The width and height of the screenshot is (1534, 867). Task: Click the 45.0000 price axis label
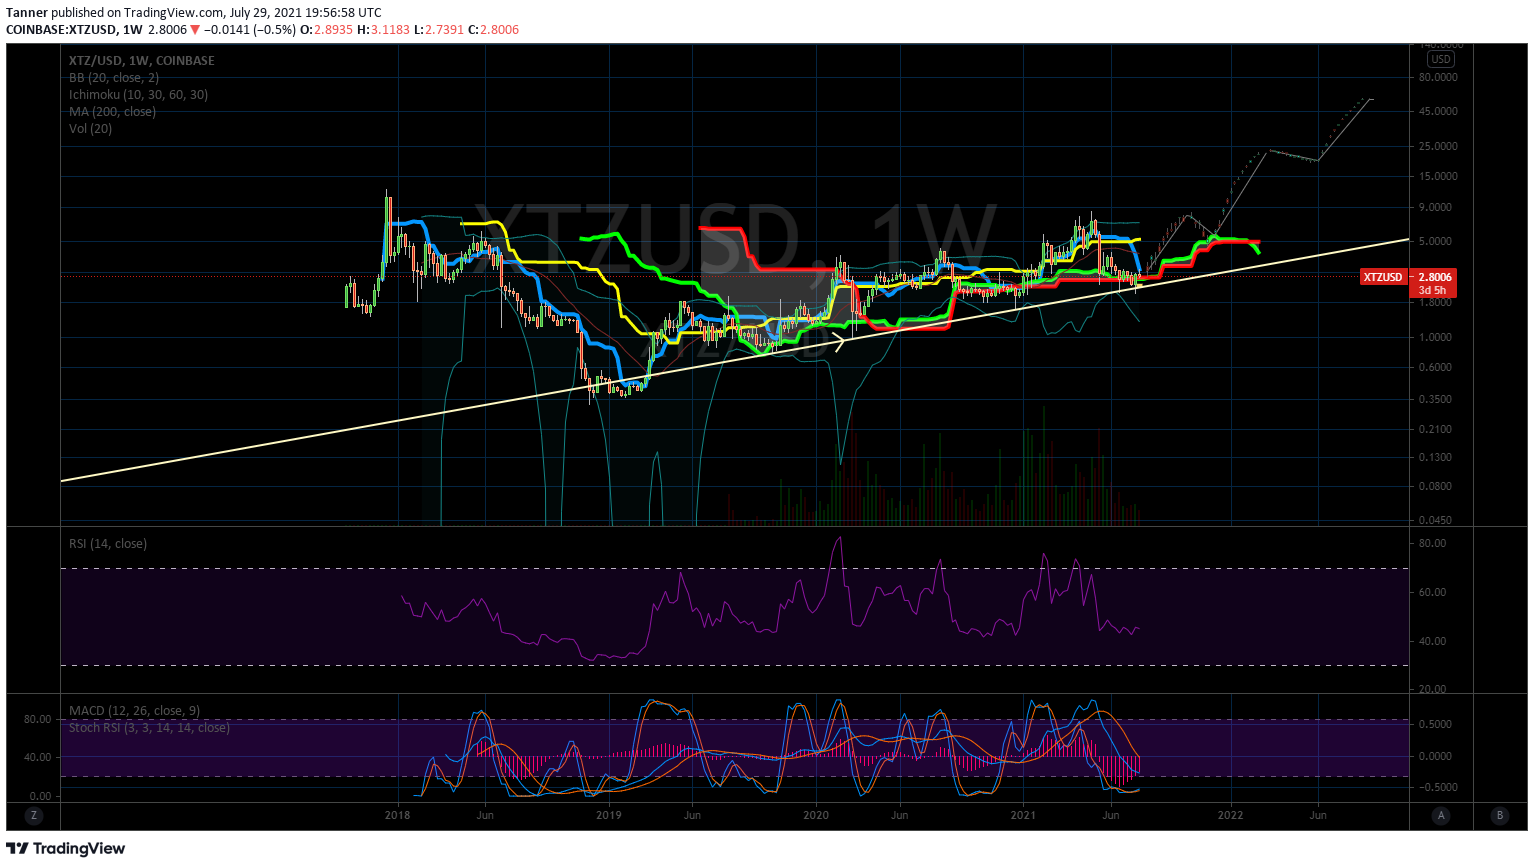point(1438,111)
